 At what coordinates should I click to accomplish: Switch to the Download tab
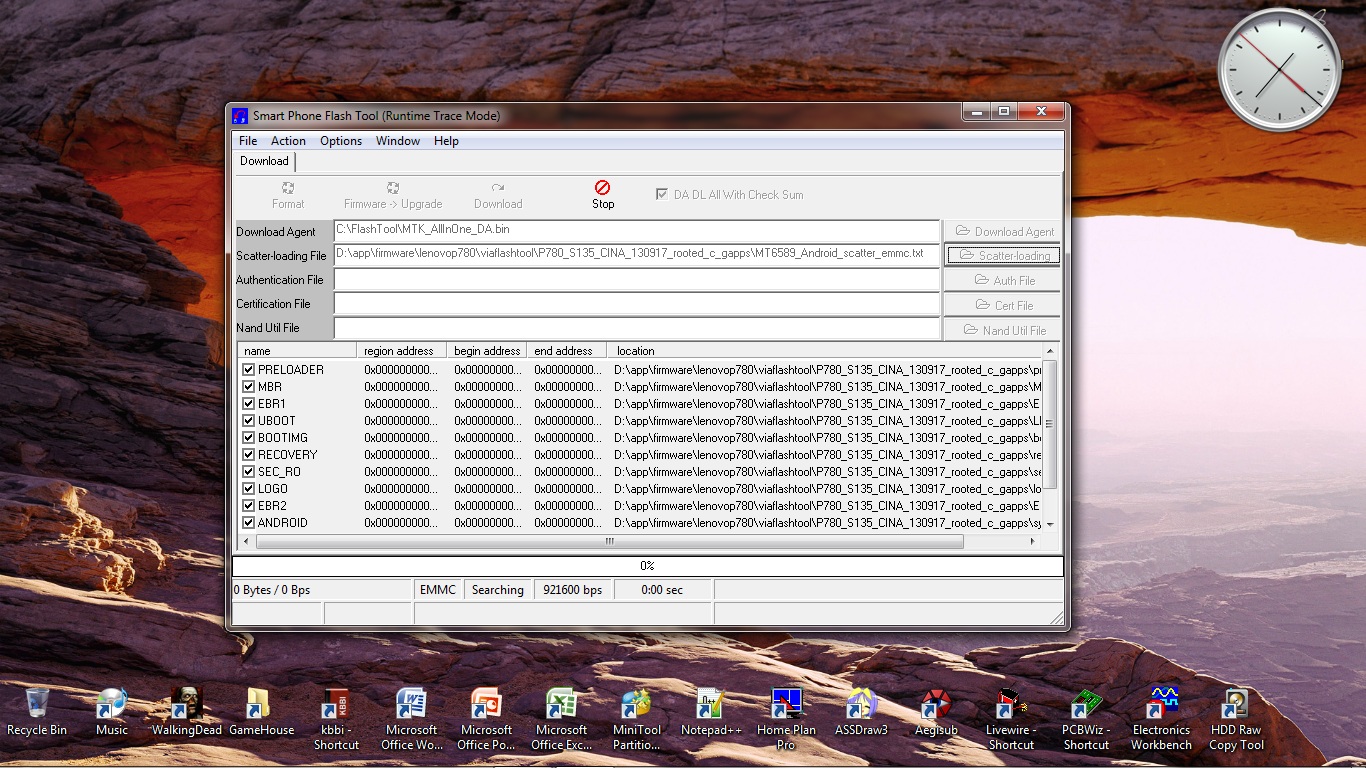tap(263, 161)
